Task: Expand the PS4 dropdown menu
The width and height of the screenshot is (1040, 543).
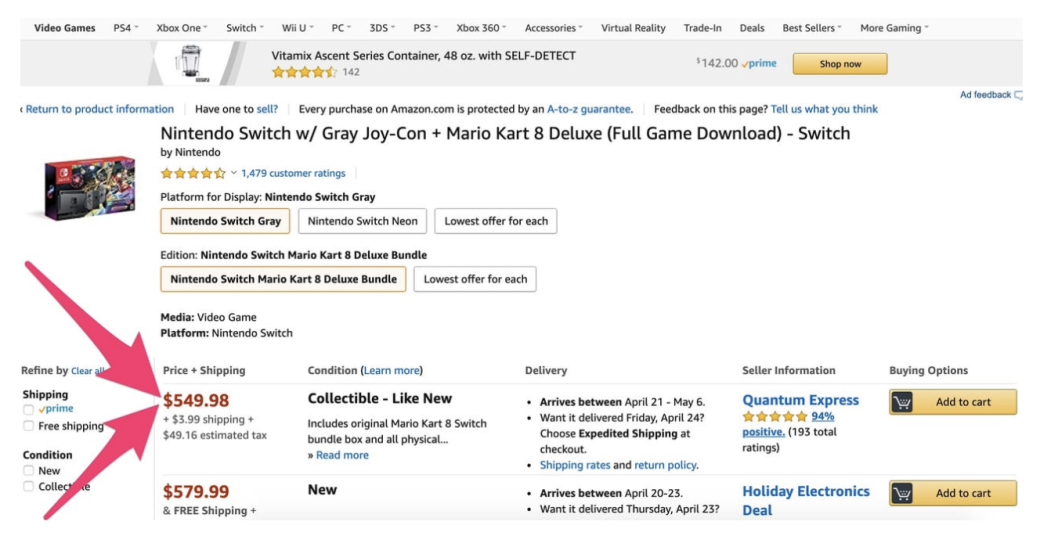Action: coord(125,28)
